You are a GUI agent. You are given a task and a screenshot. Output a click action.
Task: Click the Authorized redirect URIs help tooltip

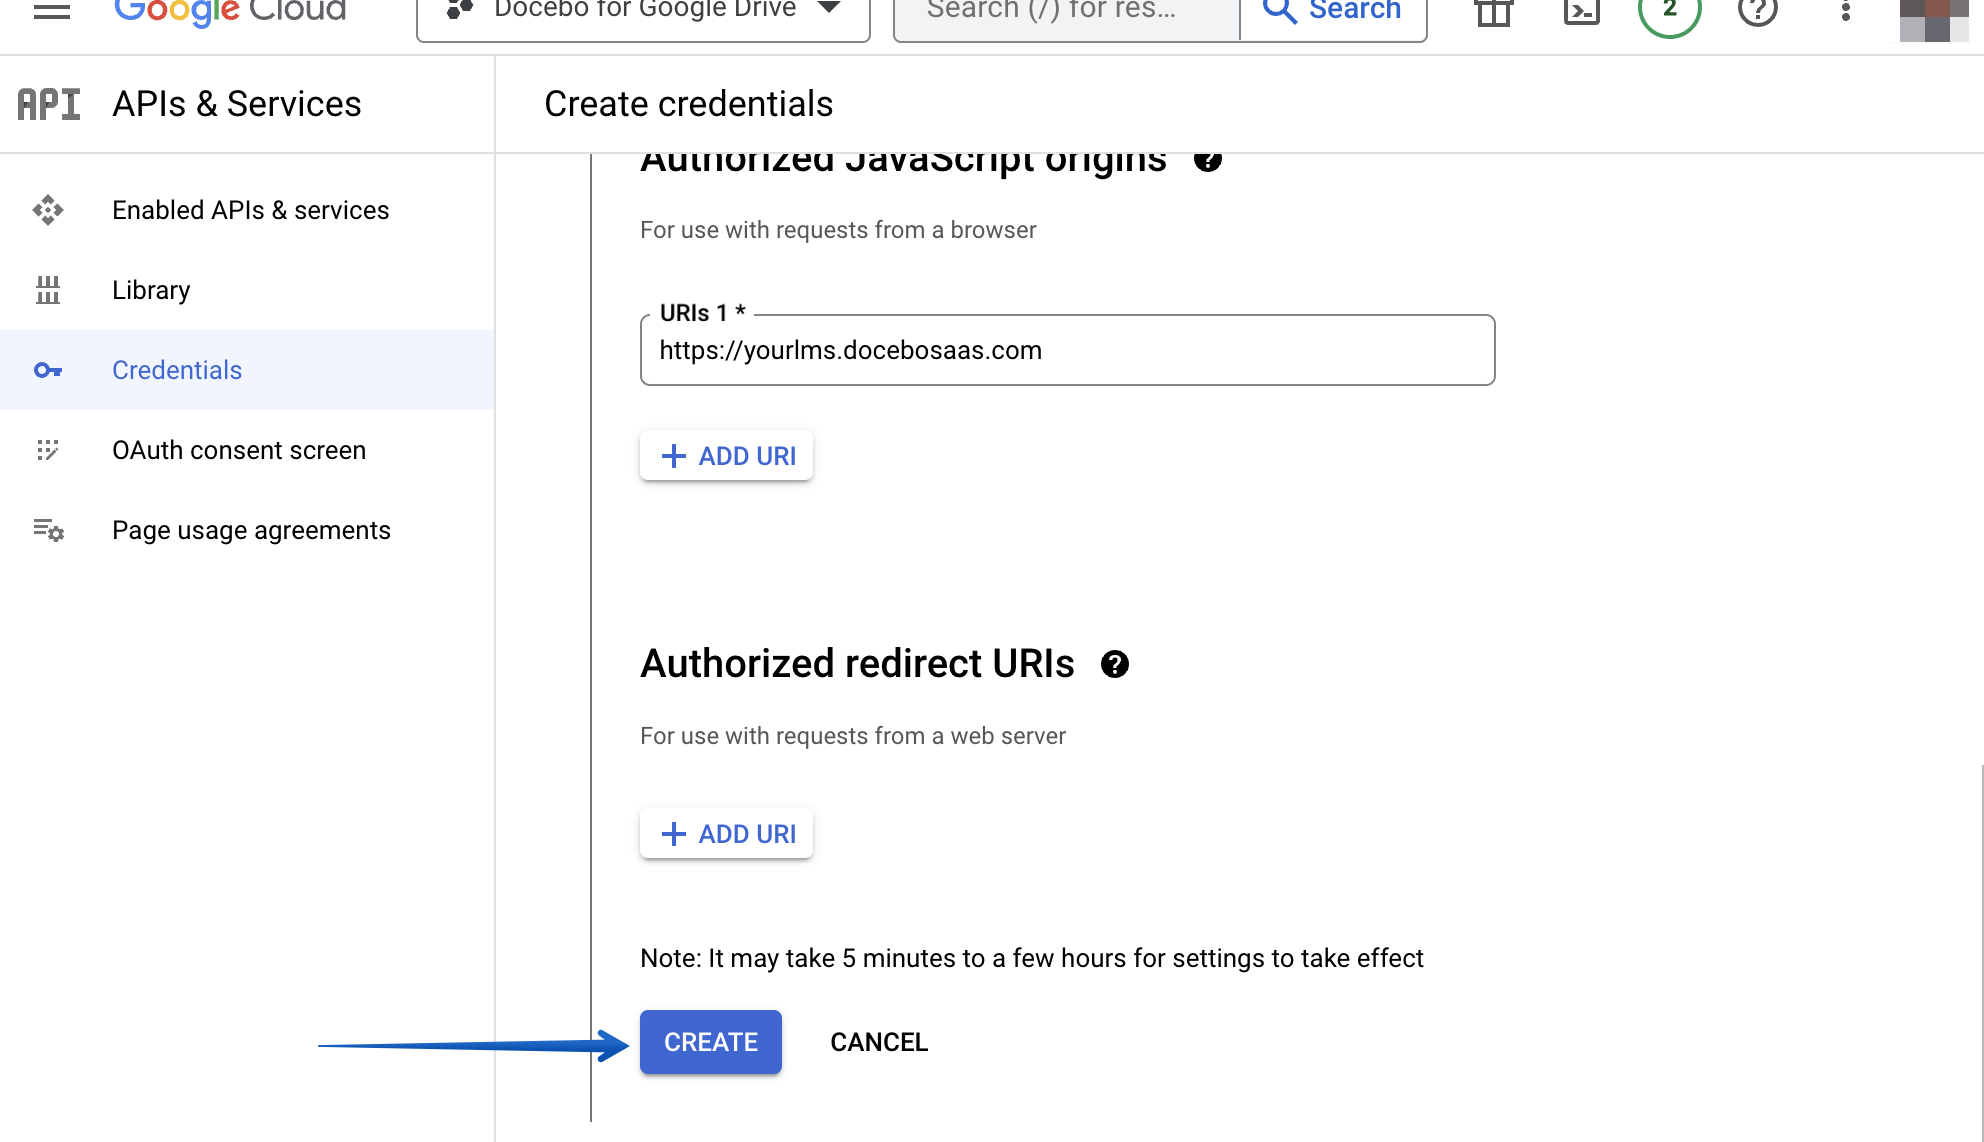click(x=1117, y=664)
